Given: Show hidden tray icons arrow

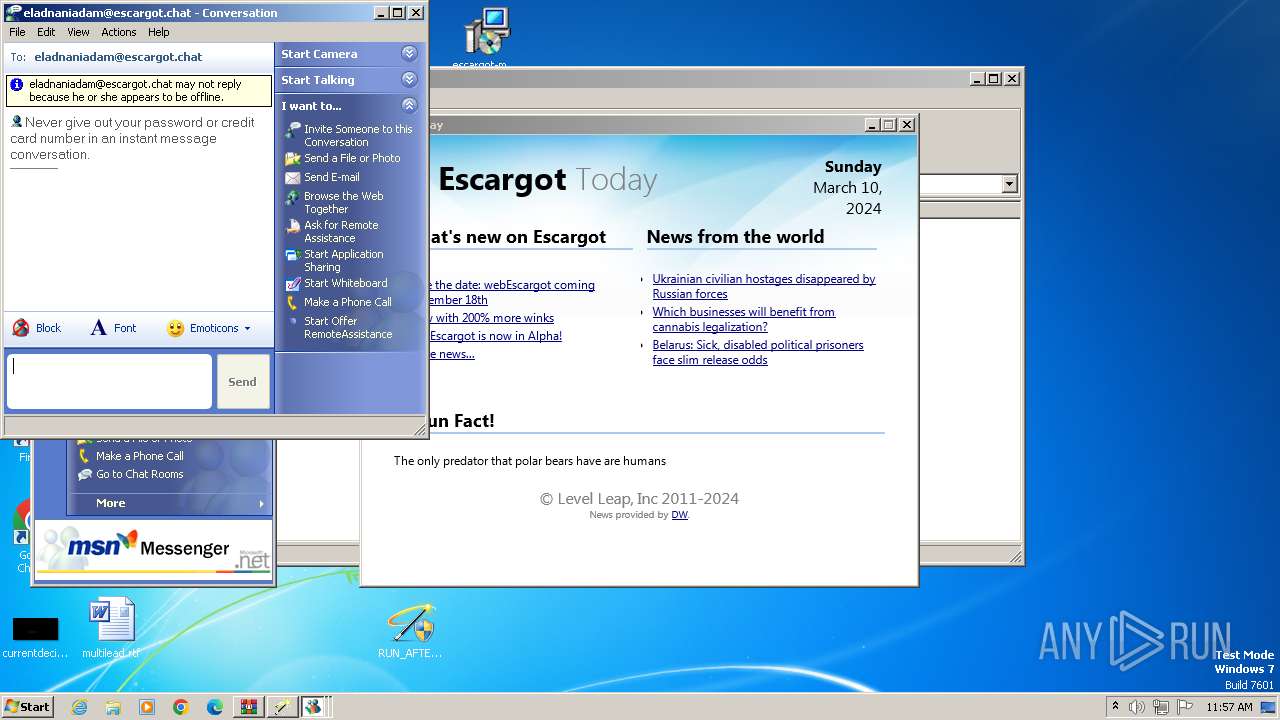Looking at the screenshot, I should 1116,707.
